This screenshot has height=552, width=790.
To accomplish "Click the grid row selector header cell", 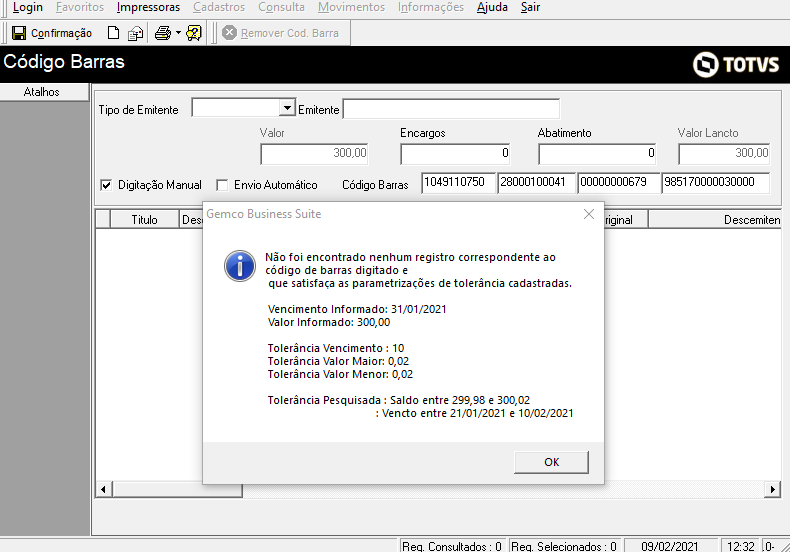I will (x=103, y=220).
